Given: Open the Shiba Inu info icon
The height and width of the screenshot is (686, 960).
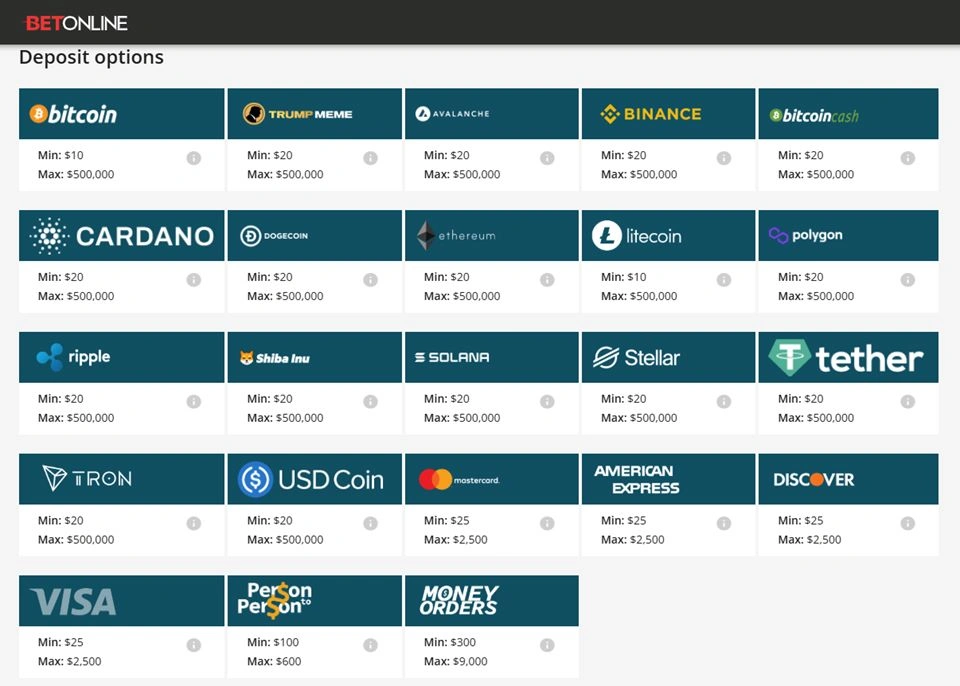Looking at the screenshot, I should 370,402.
